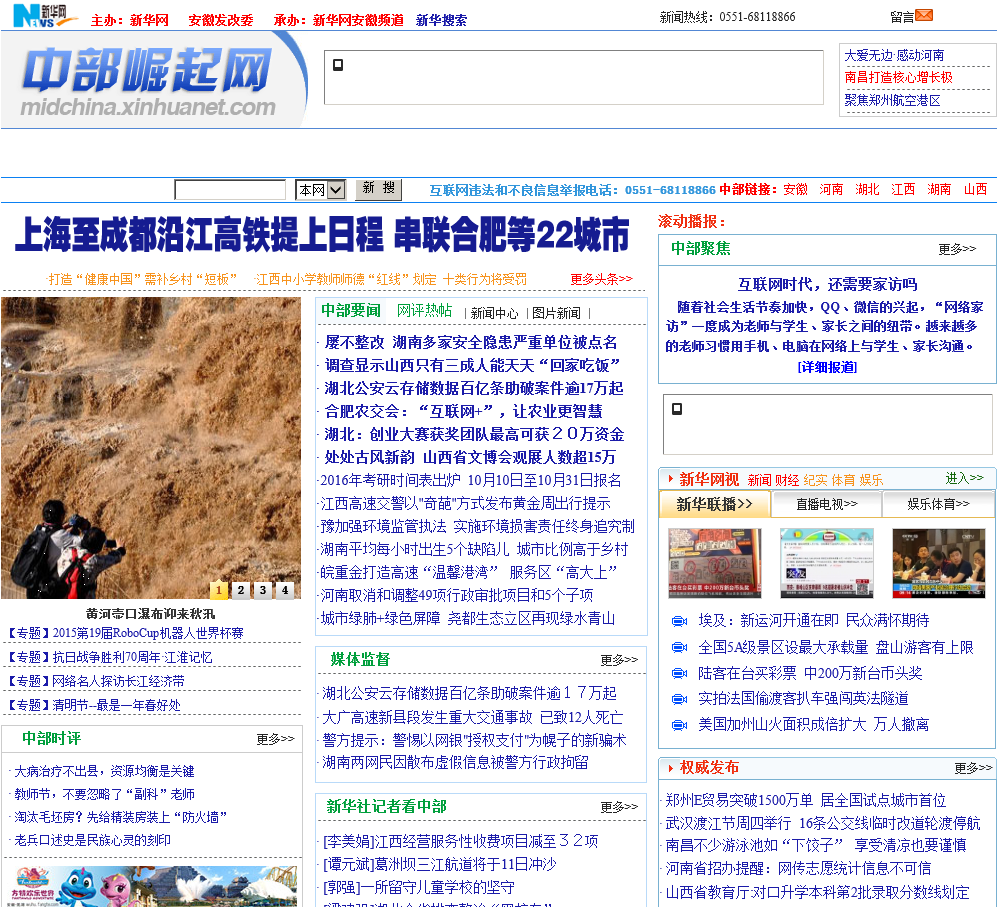Click 财经 category link beside 新华网视

tap(787, 481)
